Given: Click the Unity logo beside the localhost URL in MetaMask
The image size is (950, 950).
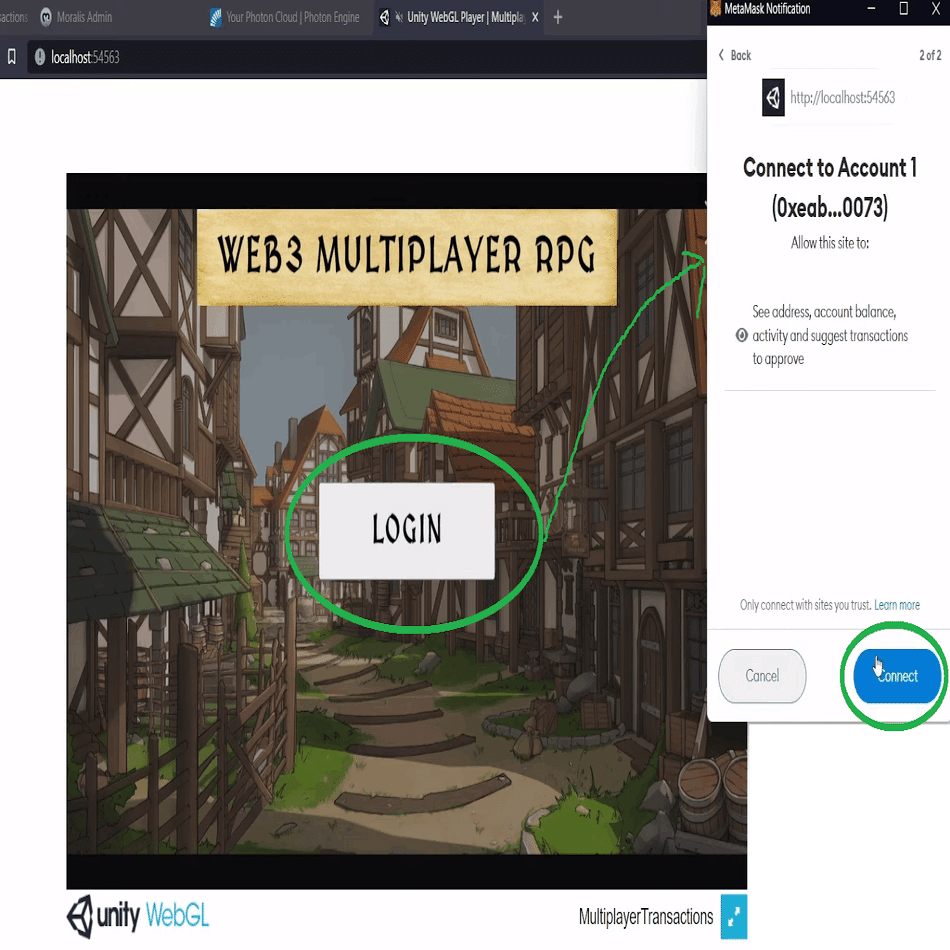Looking at the screenshot, I should click(x=772, y=97).
